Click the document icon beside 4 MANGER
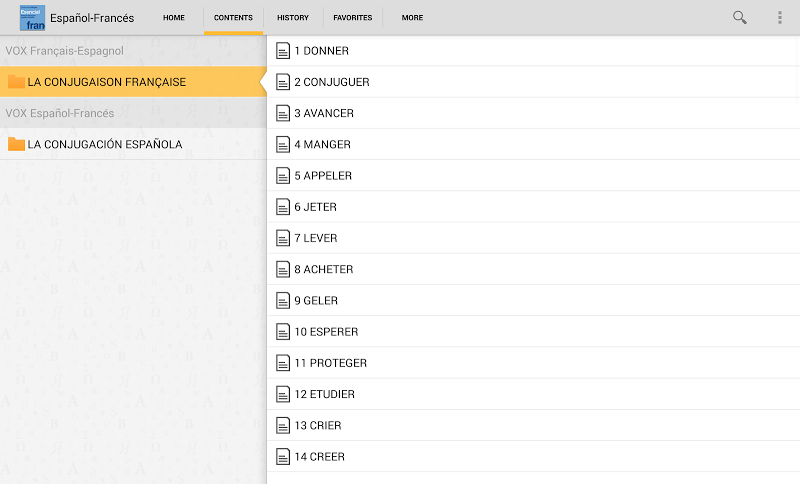 [x=283, y=144]
